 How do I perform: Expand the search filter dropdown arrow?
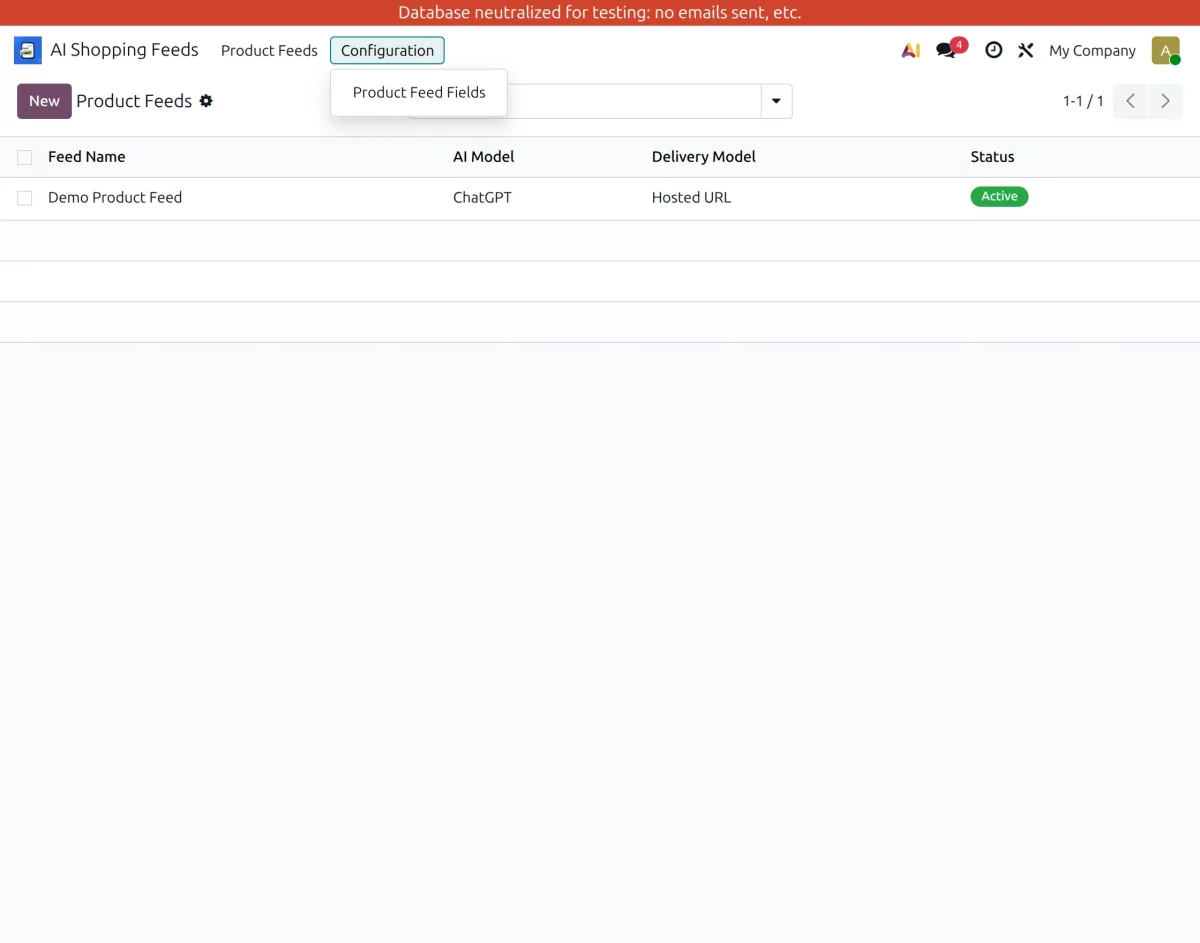(x=776, y=100)
